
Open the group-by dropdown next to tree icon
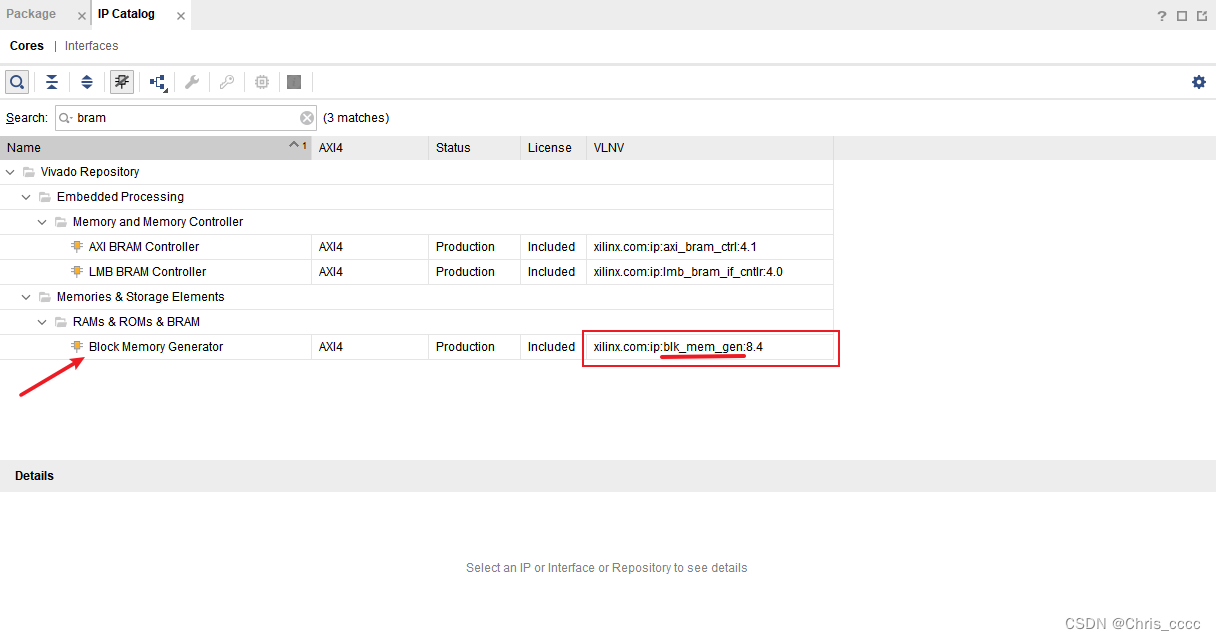pyautogui.click(x=157, y=81)
